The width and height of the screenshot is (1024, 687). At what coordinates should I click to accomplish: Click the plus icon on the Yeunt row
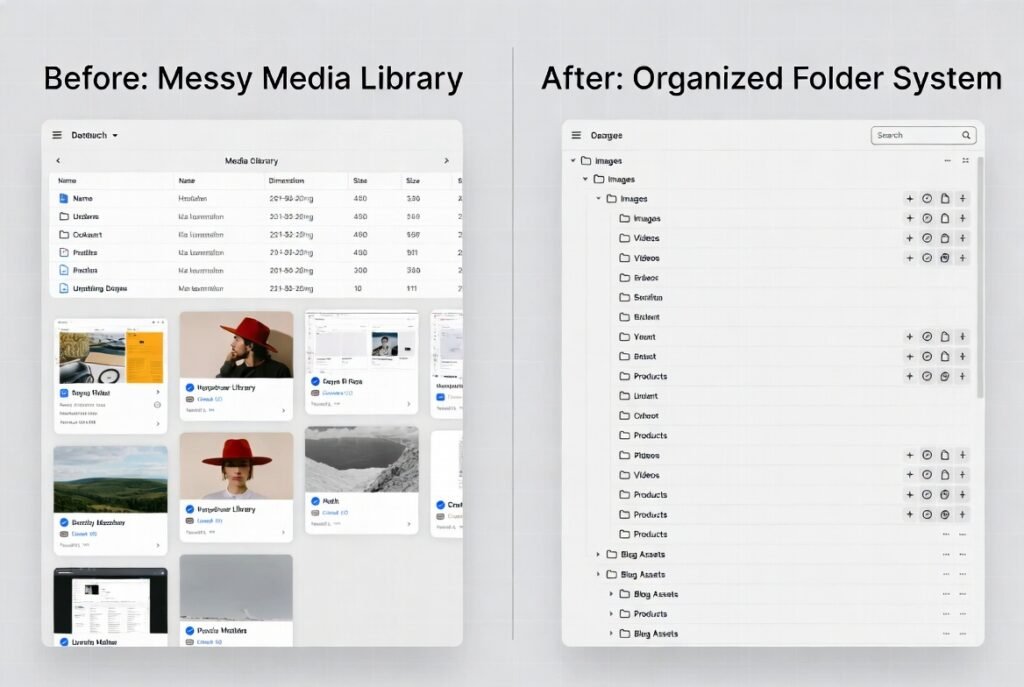910,337
